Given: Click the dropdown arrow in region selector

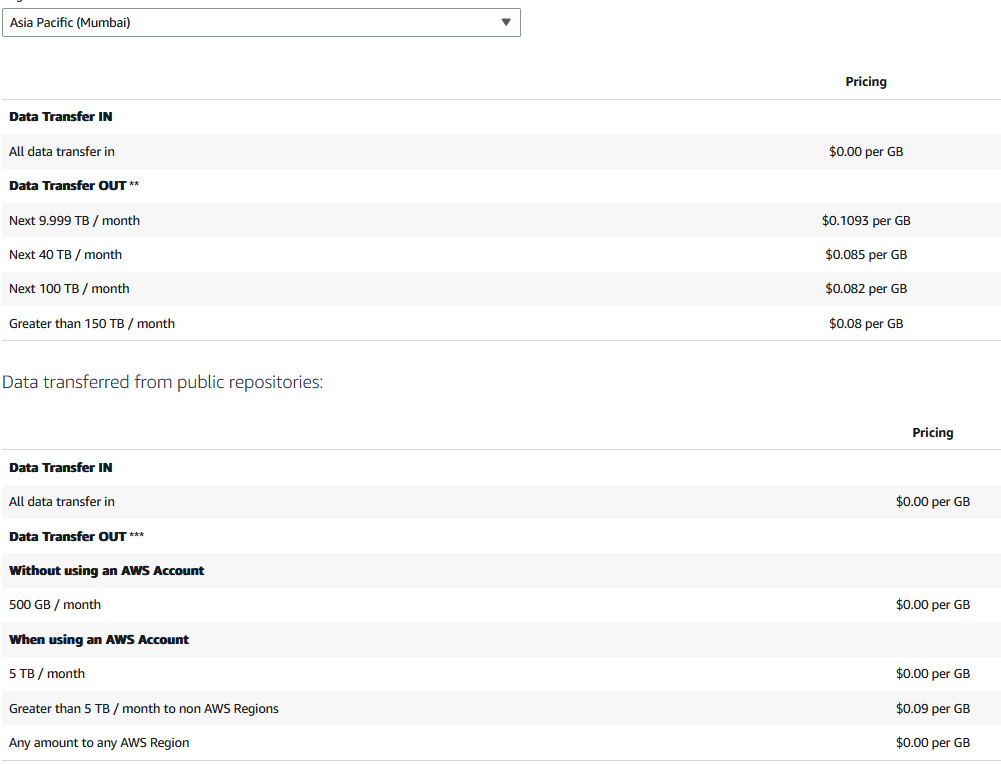Looking at the screenshot, I should (506, 22).
